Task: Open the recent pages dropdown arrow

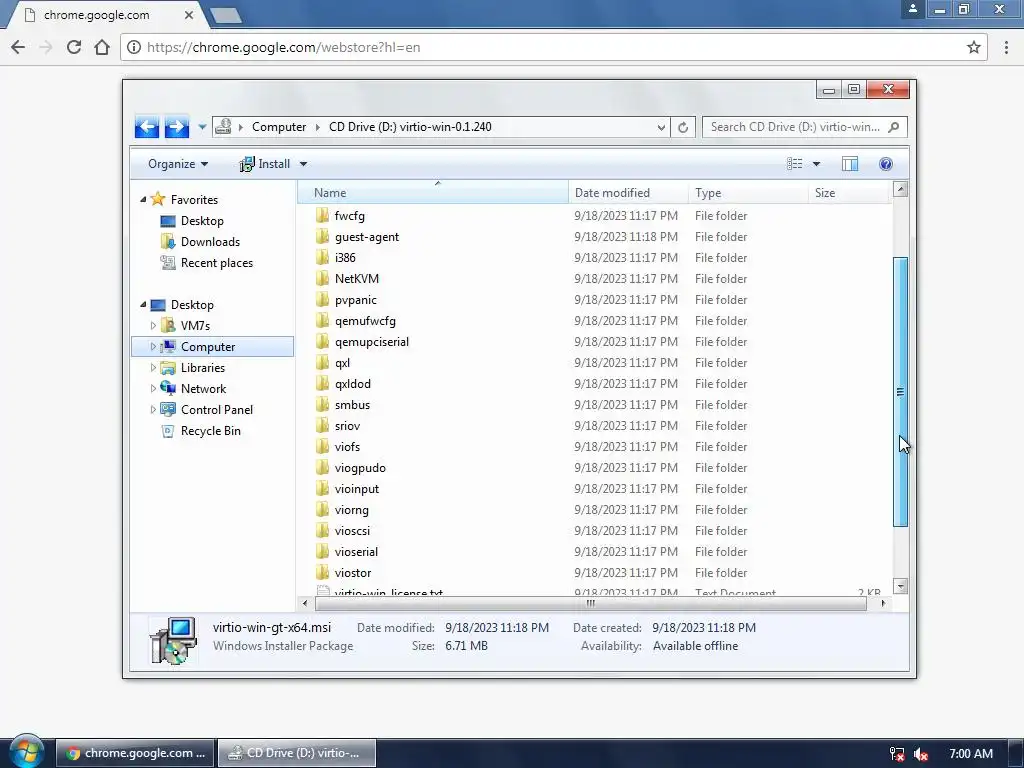Action: (x=202, y=127)
